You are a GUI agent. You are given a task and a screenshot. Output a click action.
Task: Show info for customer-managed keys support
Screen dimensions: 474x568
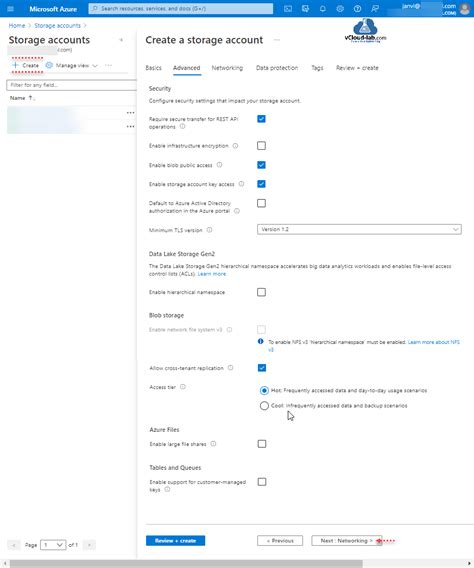167,489
